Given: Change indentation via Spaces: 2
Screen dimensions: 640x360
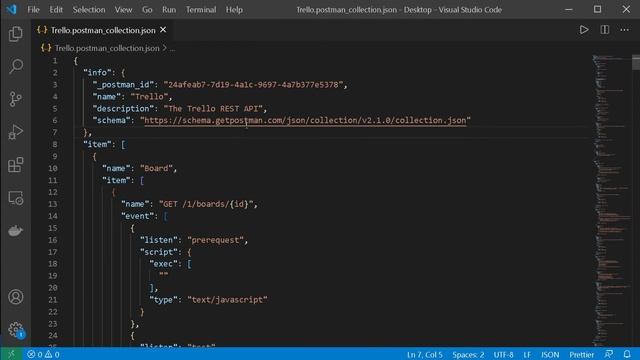Looking at the screenshot, I should [468, 354].
